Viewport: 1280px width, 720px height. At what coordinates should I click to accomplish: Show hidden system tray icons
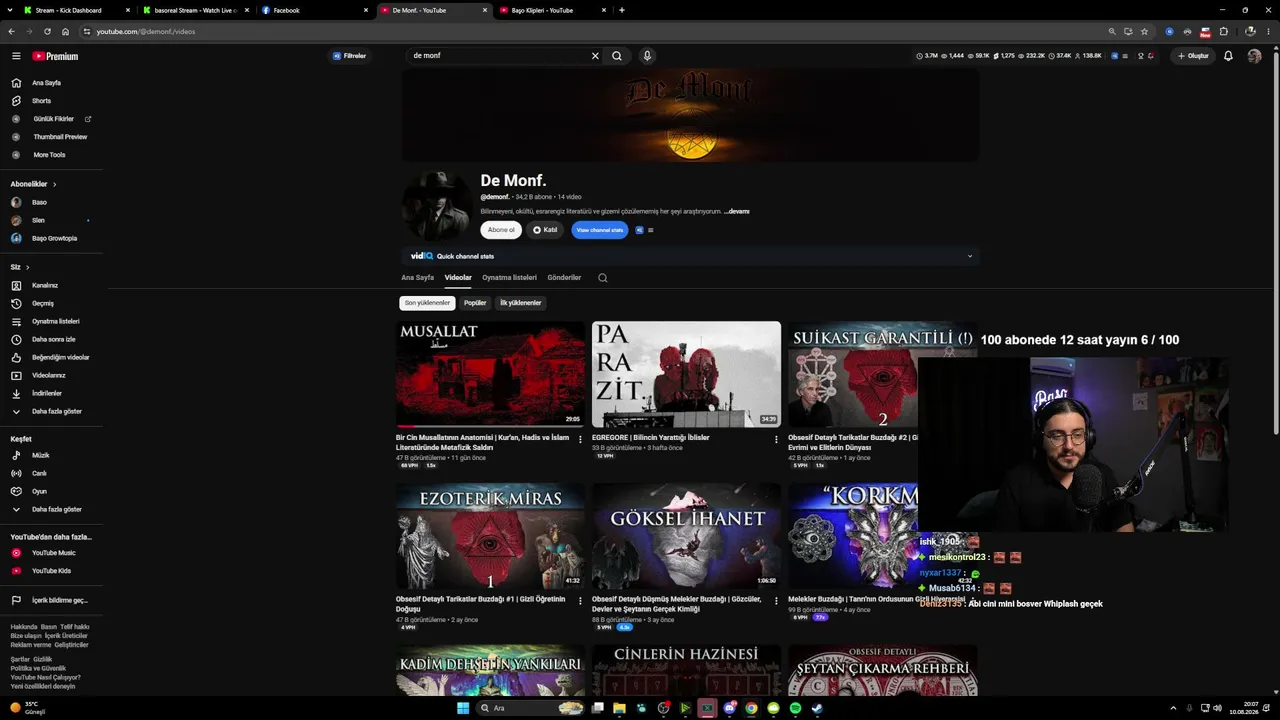pyautogui.click(x=1173, y=708)
